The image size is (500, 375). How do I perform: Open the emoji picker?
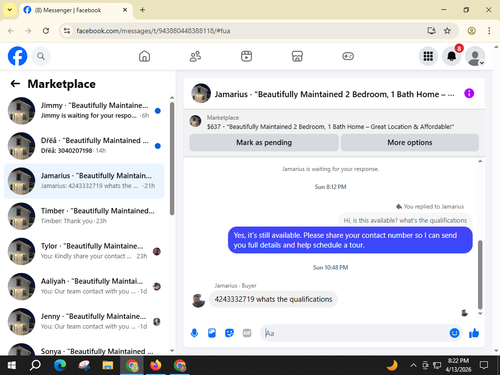click(454, 333)
